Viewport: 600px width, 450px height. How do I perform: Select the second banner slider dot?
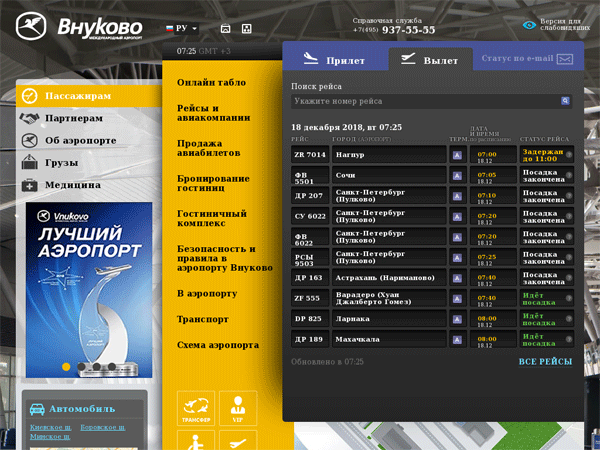[82, 367]
